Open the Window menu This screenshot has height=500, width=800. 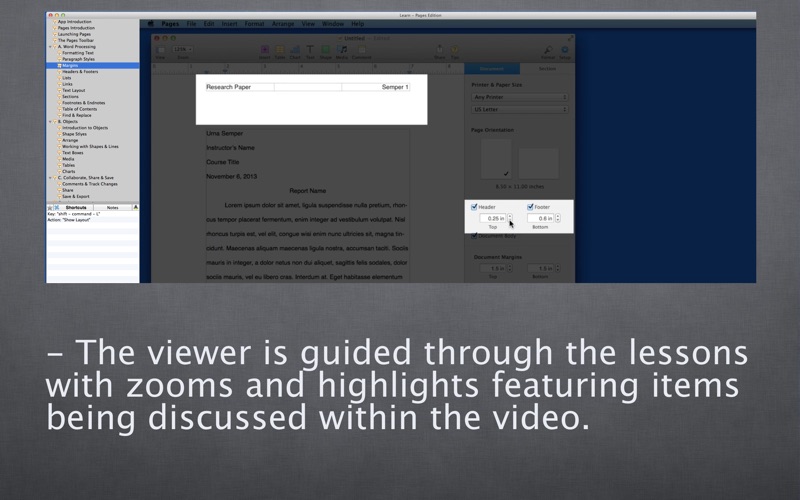click(x=333, y=23)
